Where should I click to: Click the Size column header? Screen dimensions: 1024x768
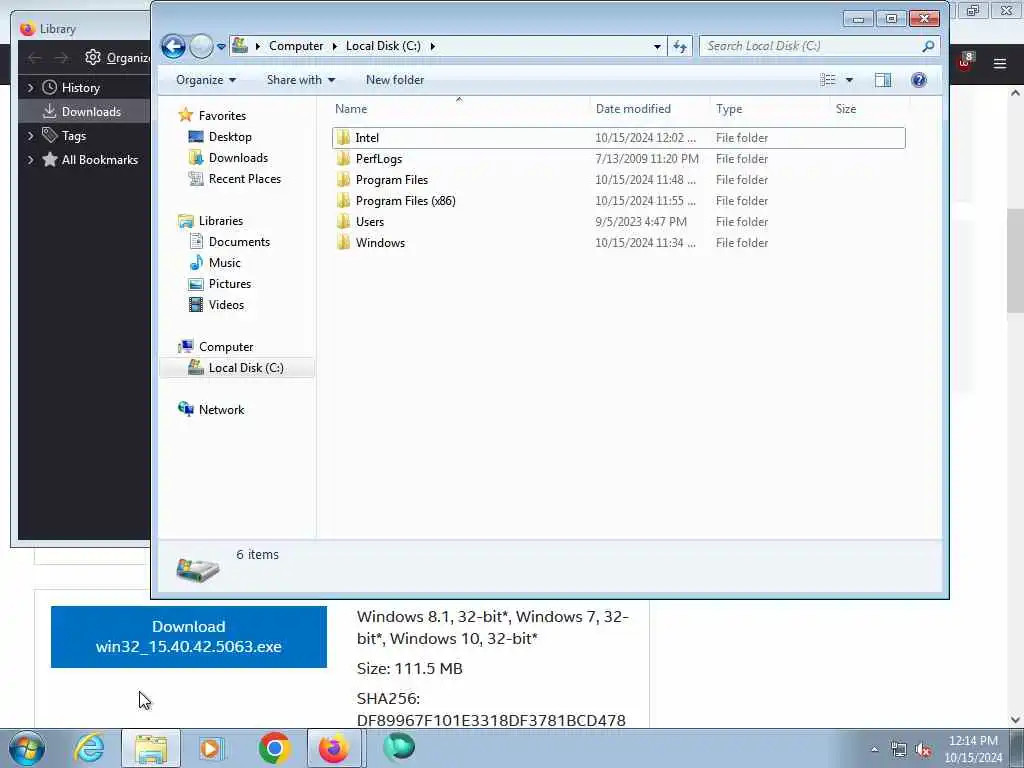click(x=869, y=108)
